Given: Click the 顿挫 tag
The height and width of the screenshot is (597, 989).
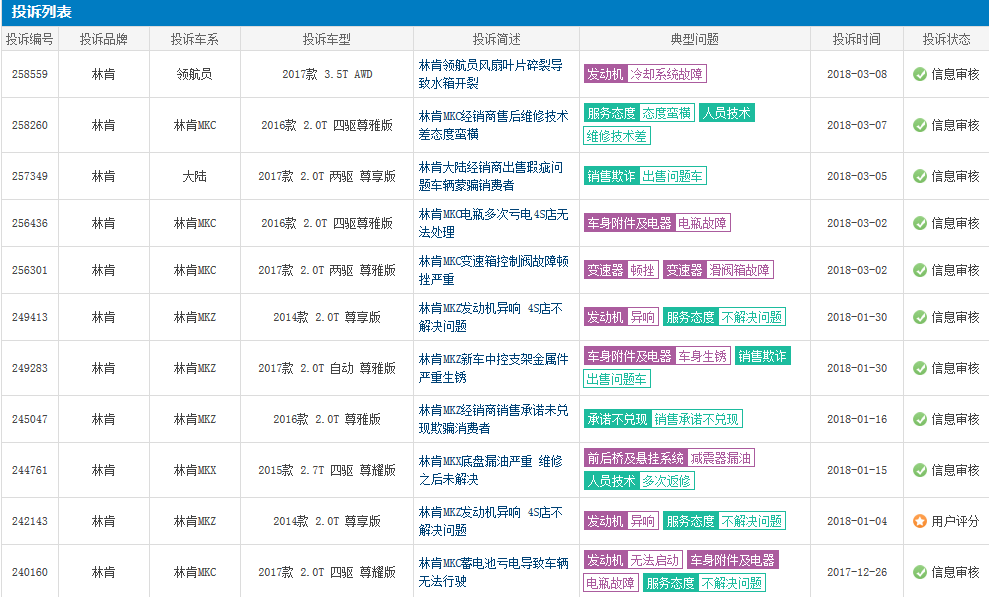Looking at the screenshot, I should point(642,270).
